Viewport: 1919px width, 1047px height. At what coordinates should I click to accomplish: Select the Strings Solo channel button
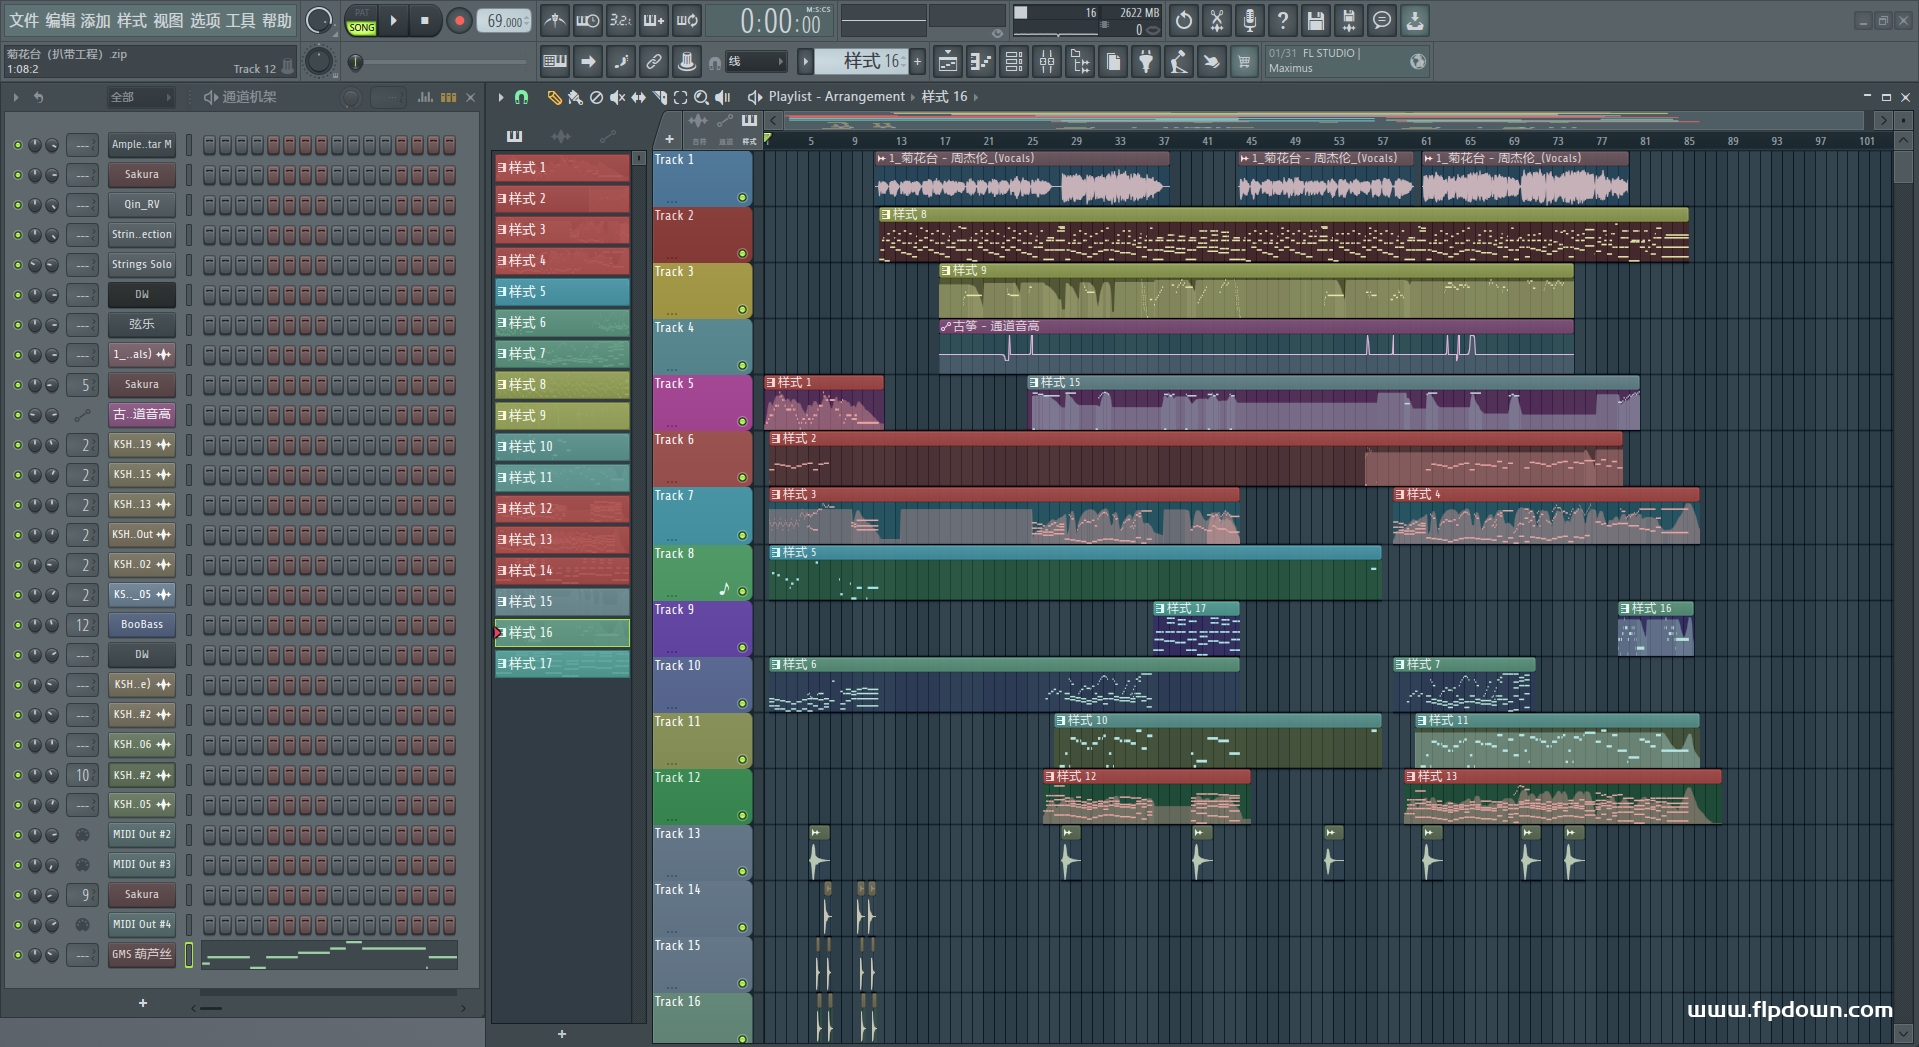pos(142,265)
